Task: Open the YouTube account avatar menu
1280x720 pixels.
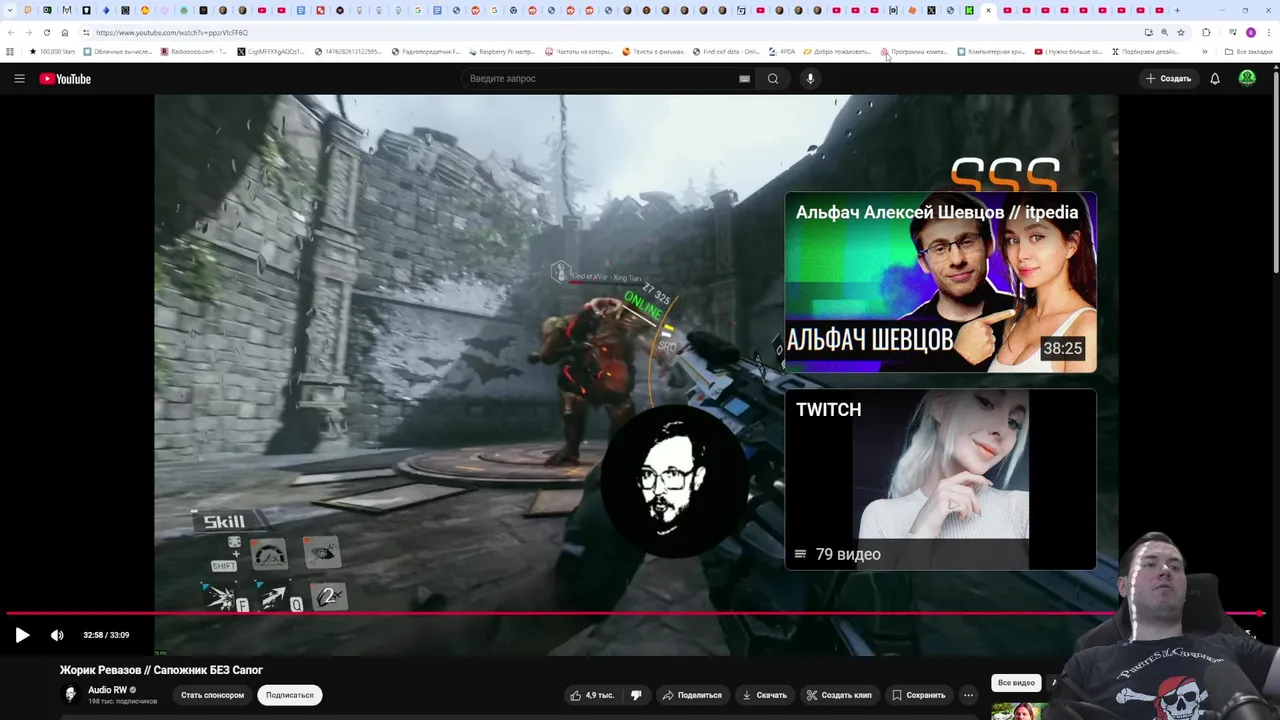Action: (1247, 78)
